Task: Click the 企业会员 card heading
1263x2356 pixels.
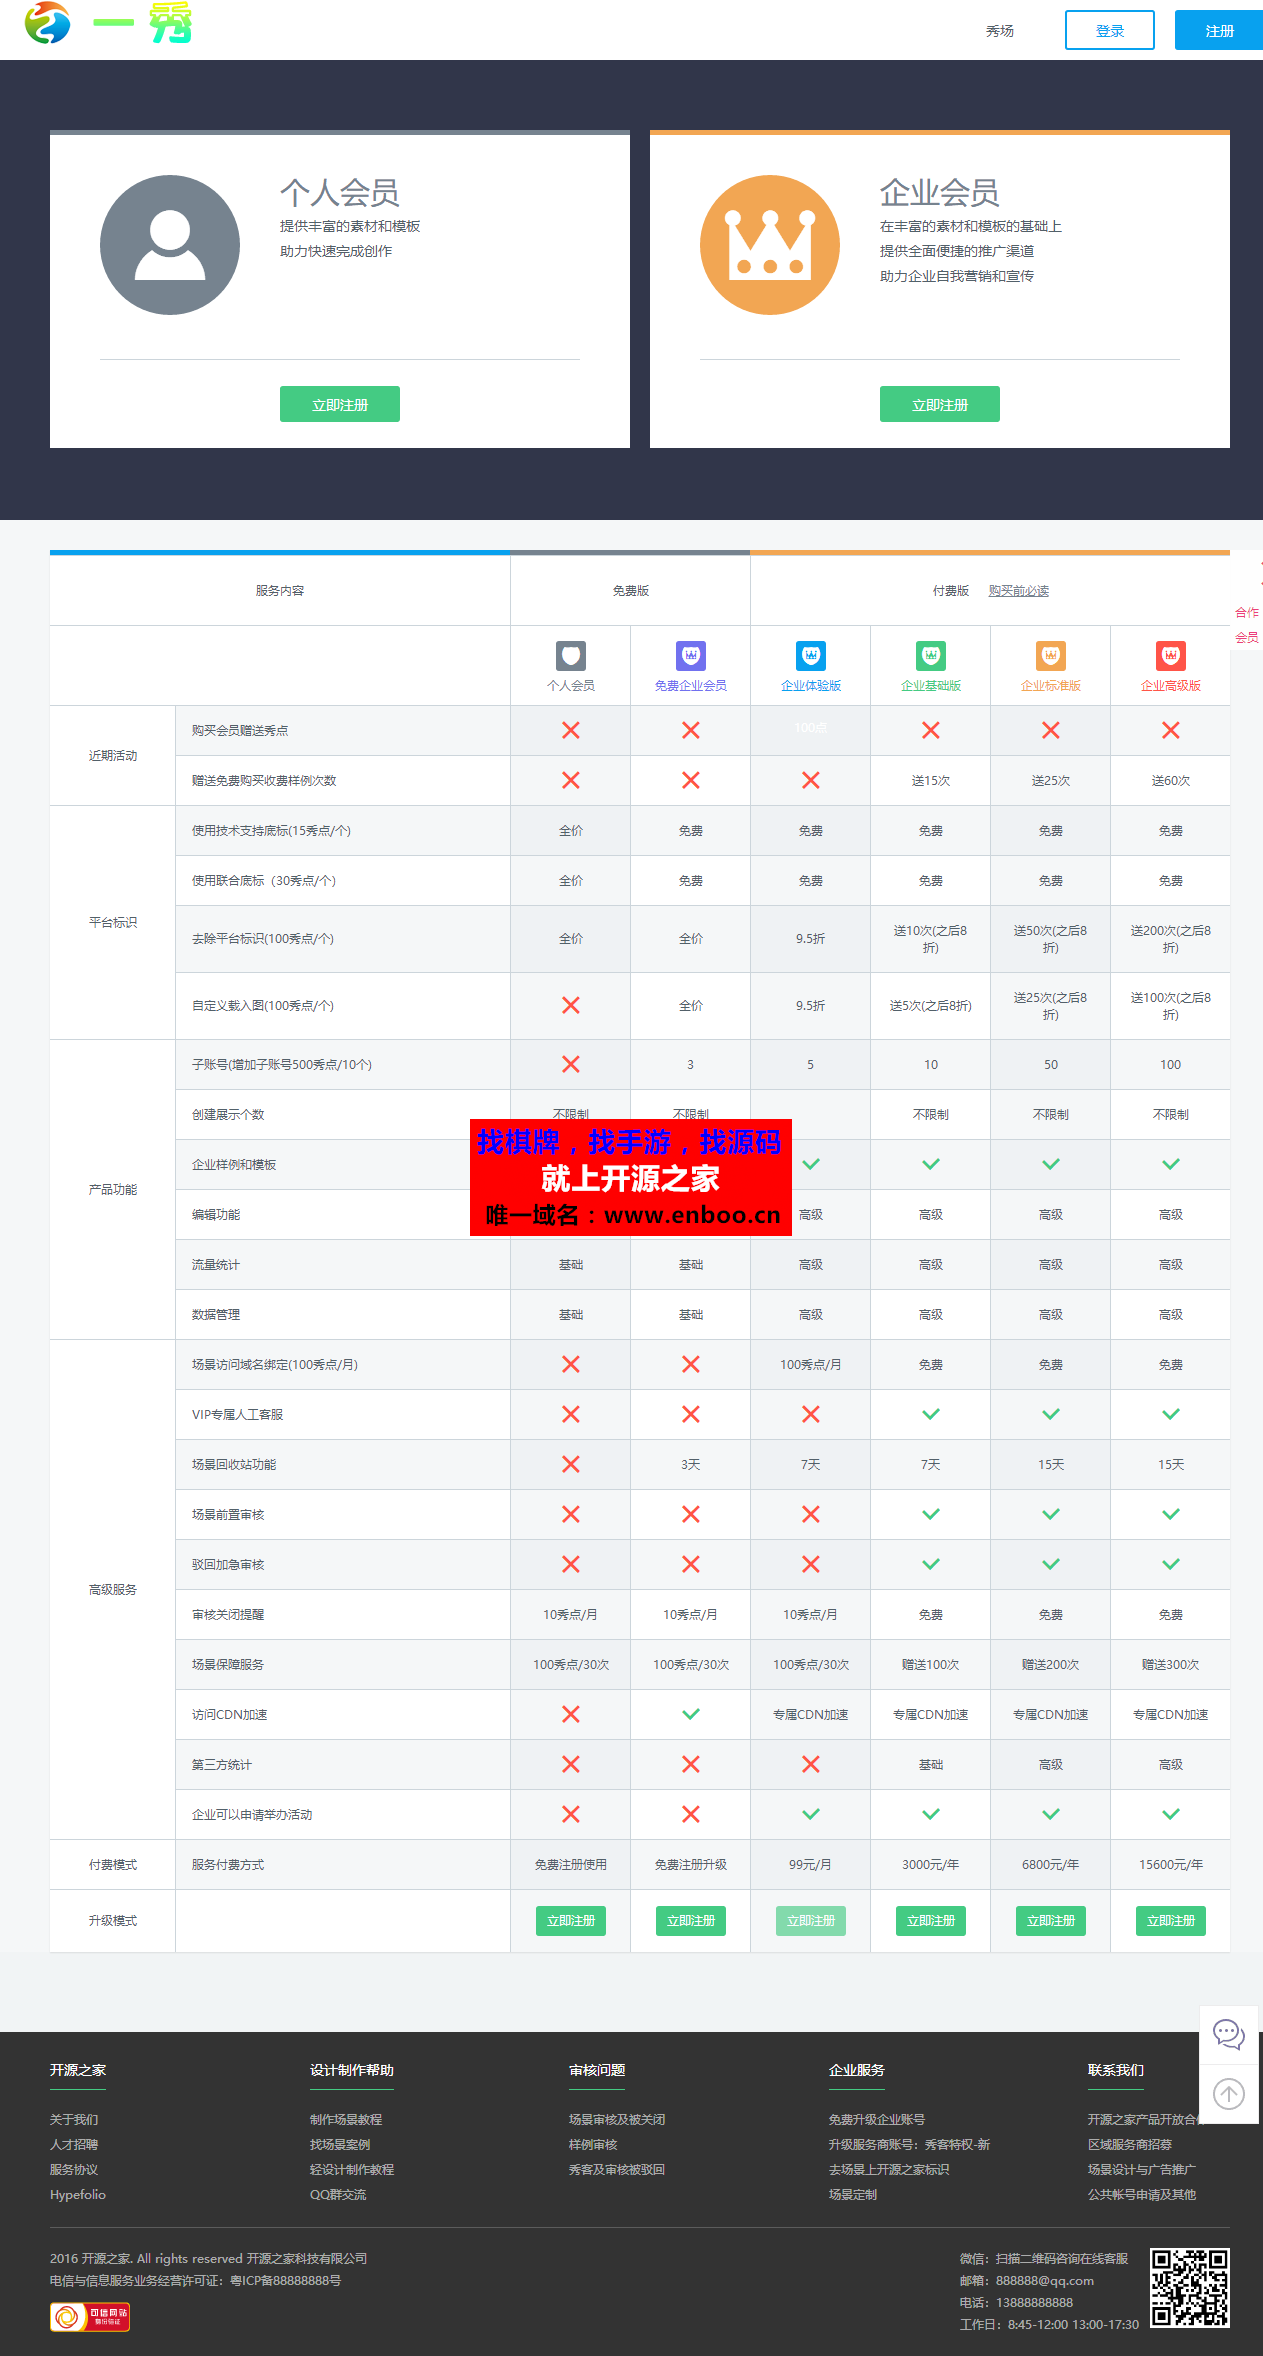Action: coord(940,192)
